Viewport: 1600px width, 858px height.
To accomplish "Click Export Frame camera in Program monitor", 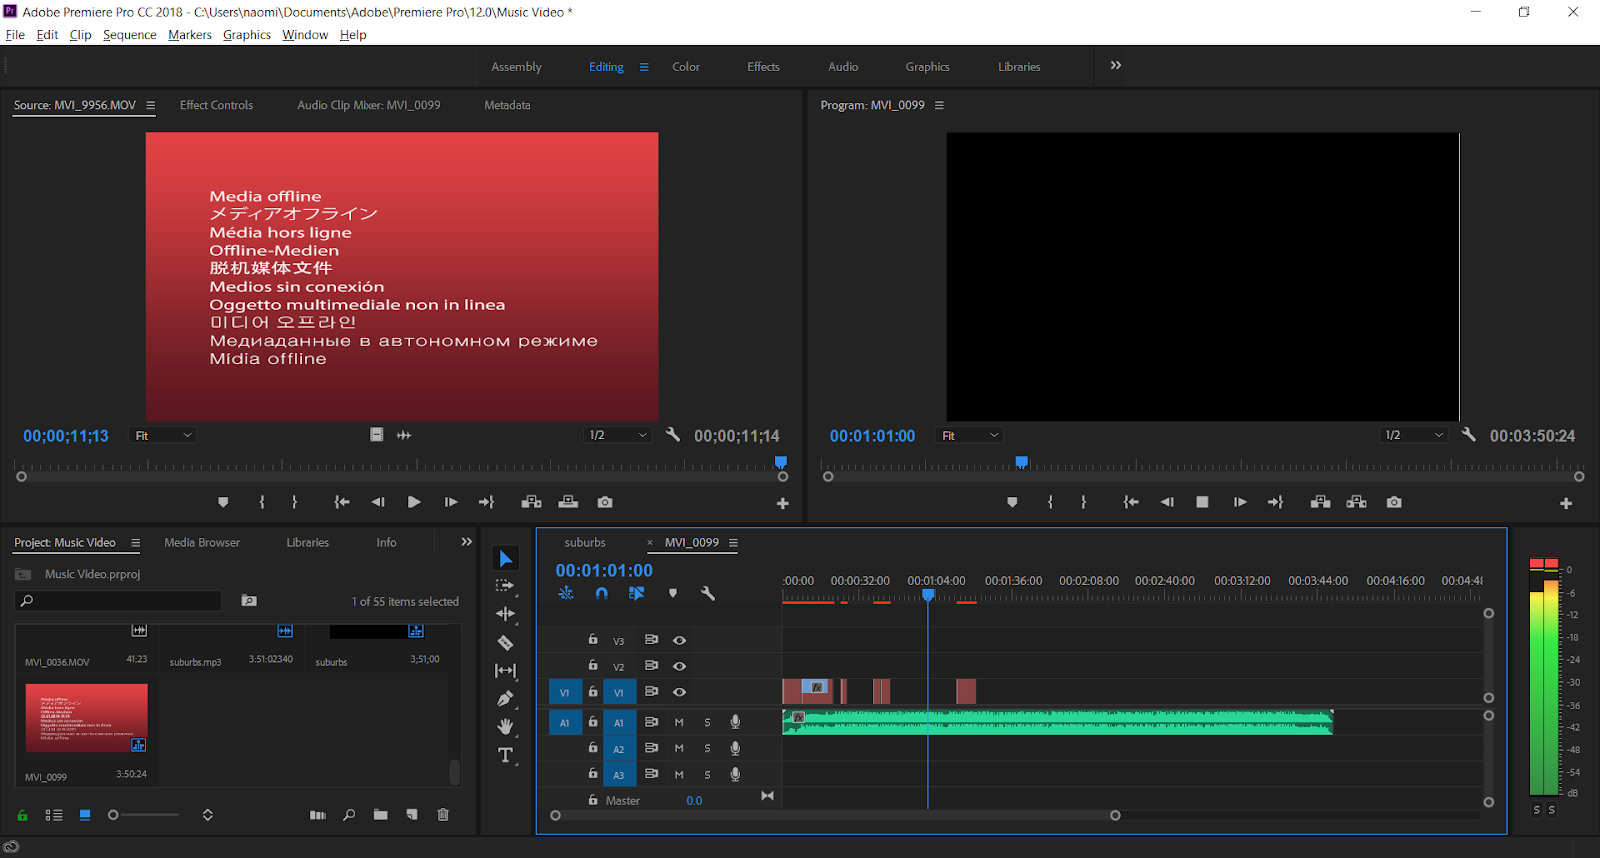I will point(1394,502).
